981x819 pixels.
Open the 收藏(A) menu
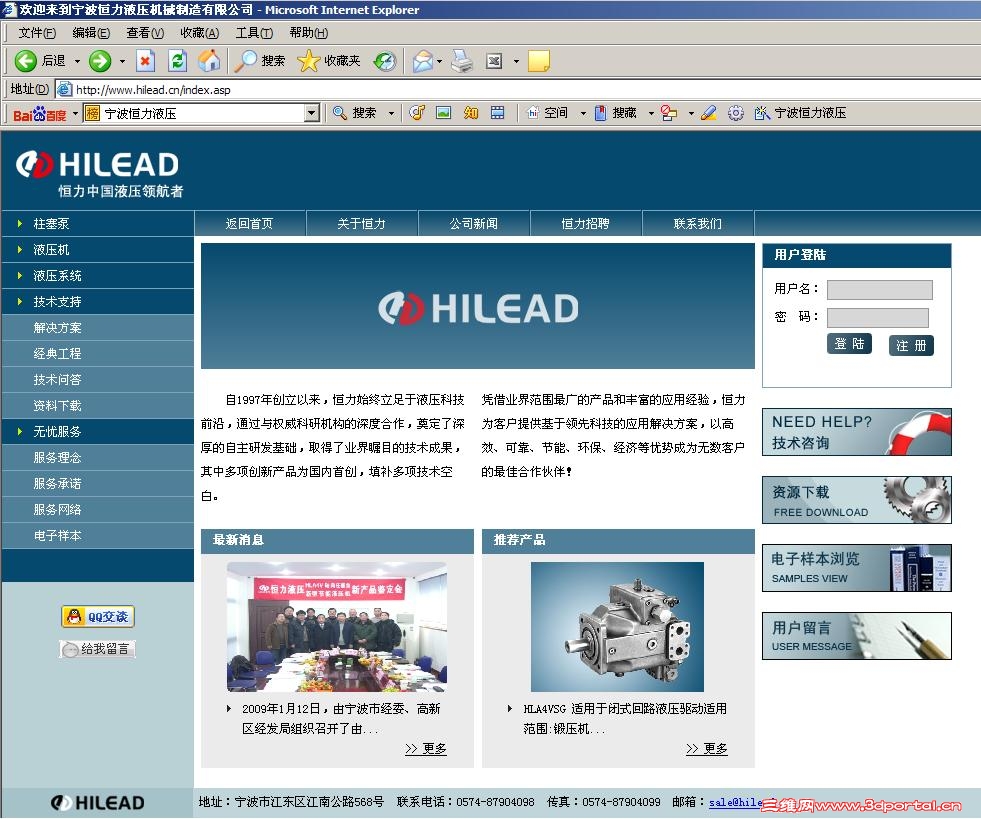(199, 33)
